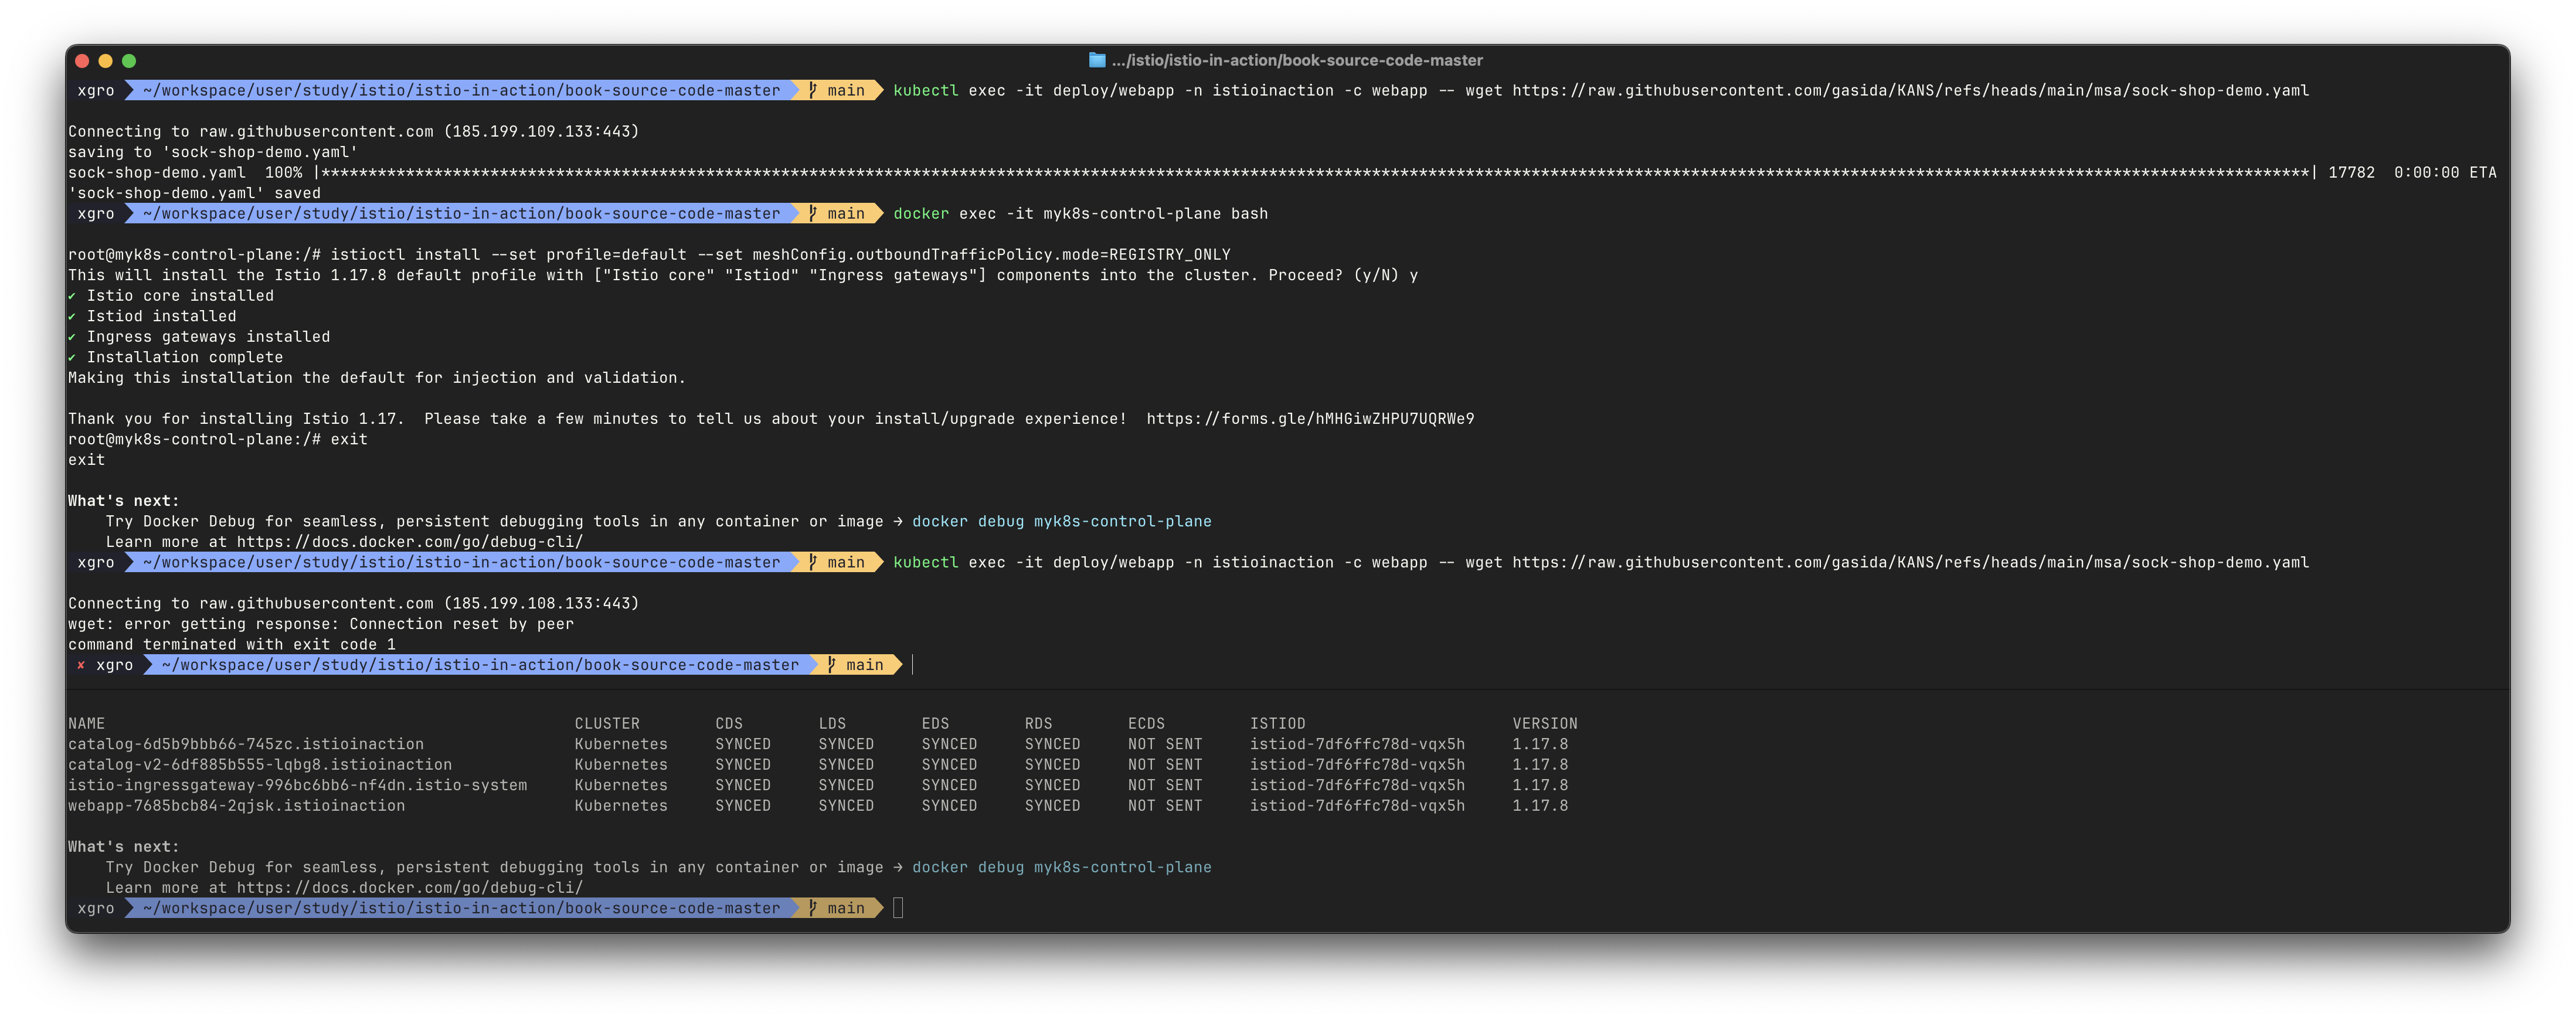
Task: Click 'Istiod installed' line
Action: point(152,316)
